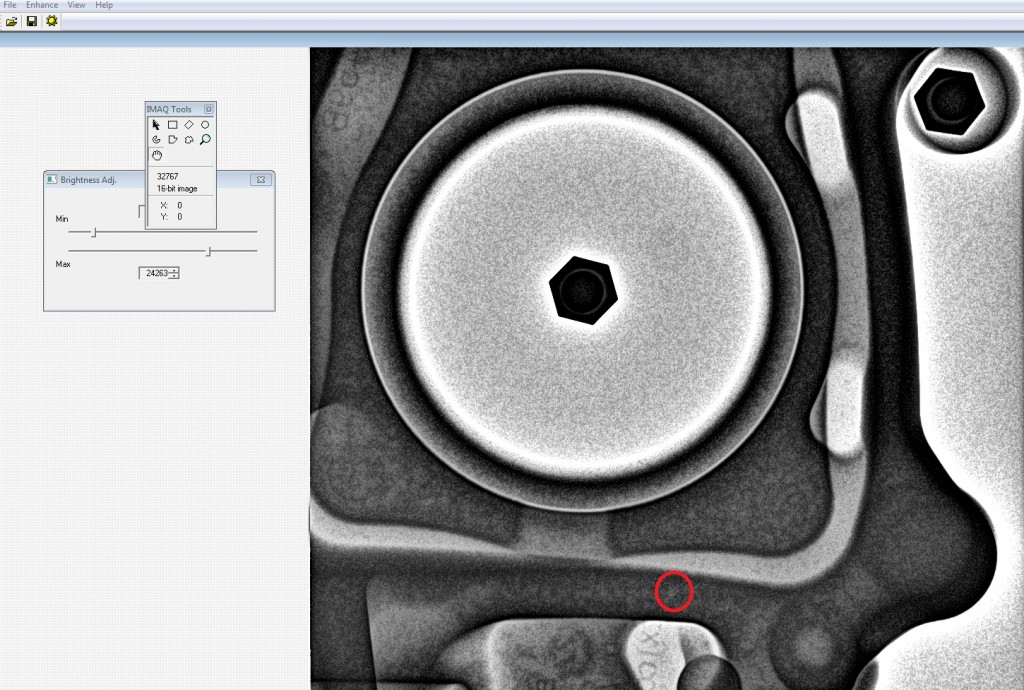The image size is (1024, 690).
Task: Select the magnifying glass zoom tool
Action: click(205, 140)
